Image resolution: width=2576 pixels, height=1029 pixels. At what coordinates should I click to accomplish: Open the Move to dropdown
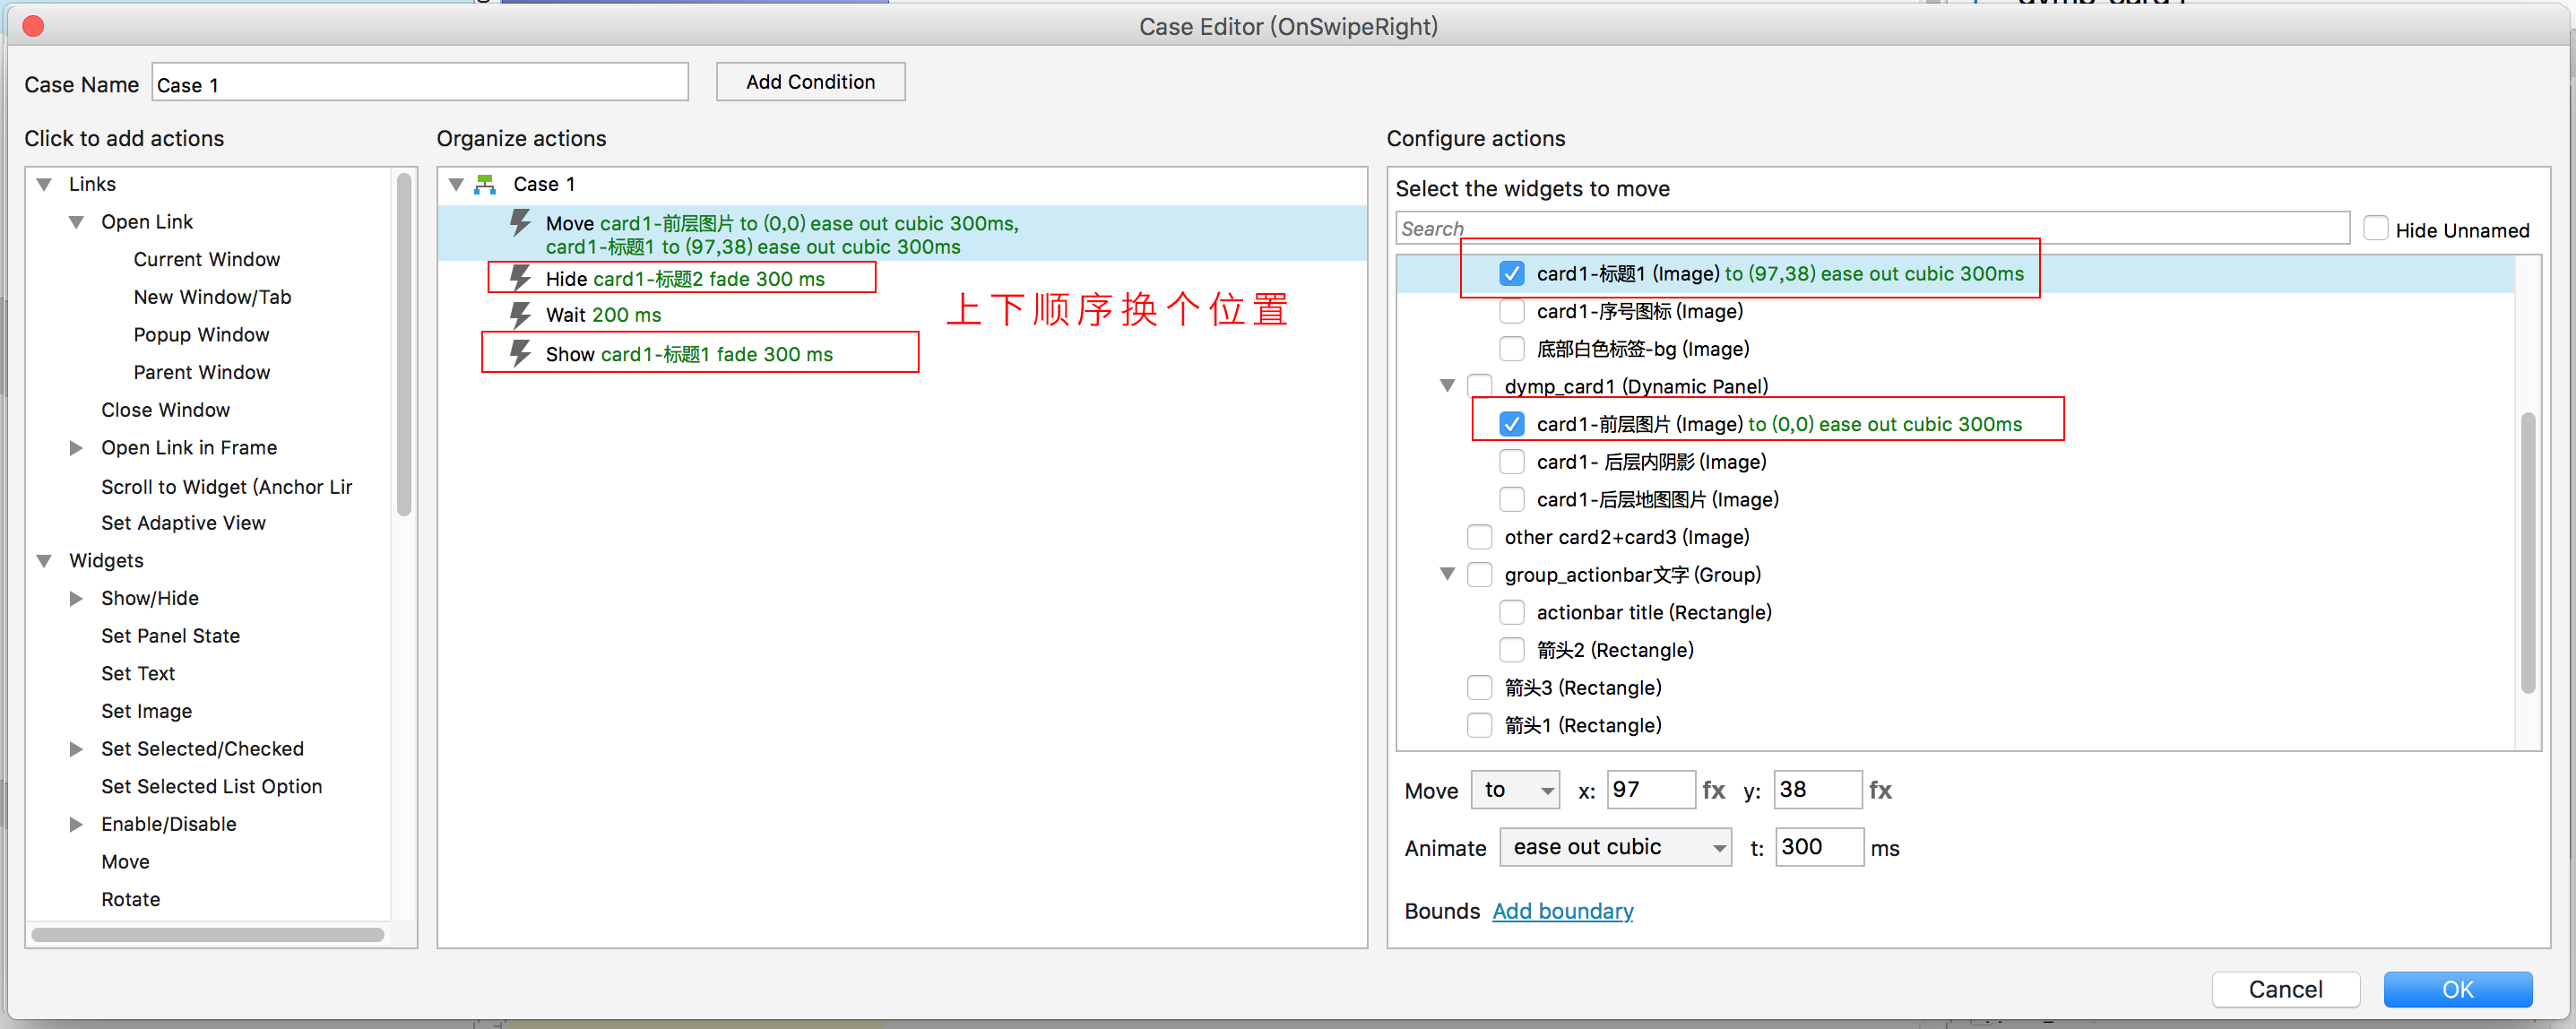[x=1515, y=790]
